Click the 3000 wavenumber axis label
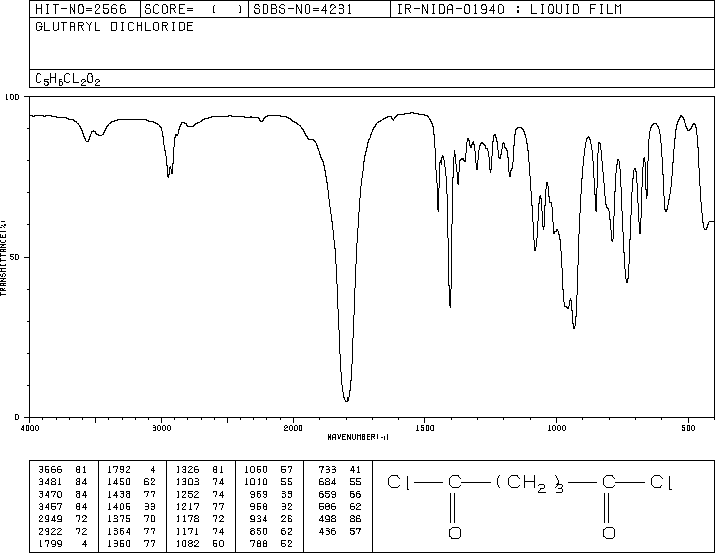The width and height of the screenshot is (715, 553). pos(161,428)
